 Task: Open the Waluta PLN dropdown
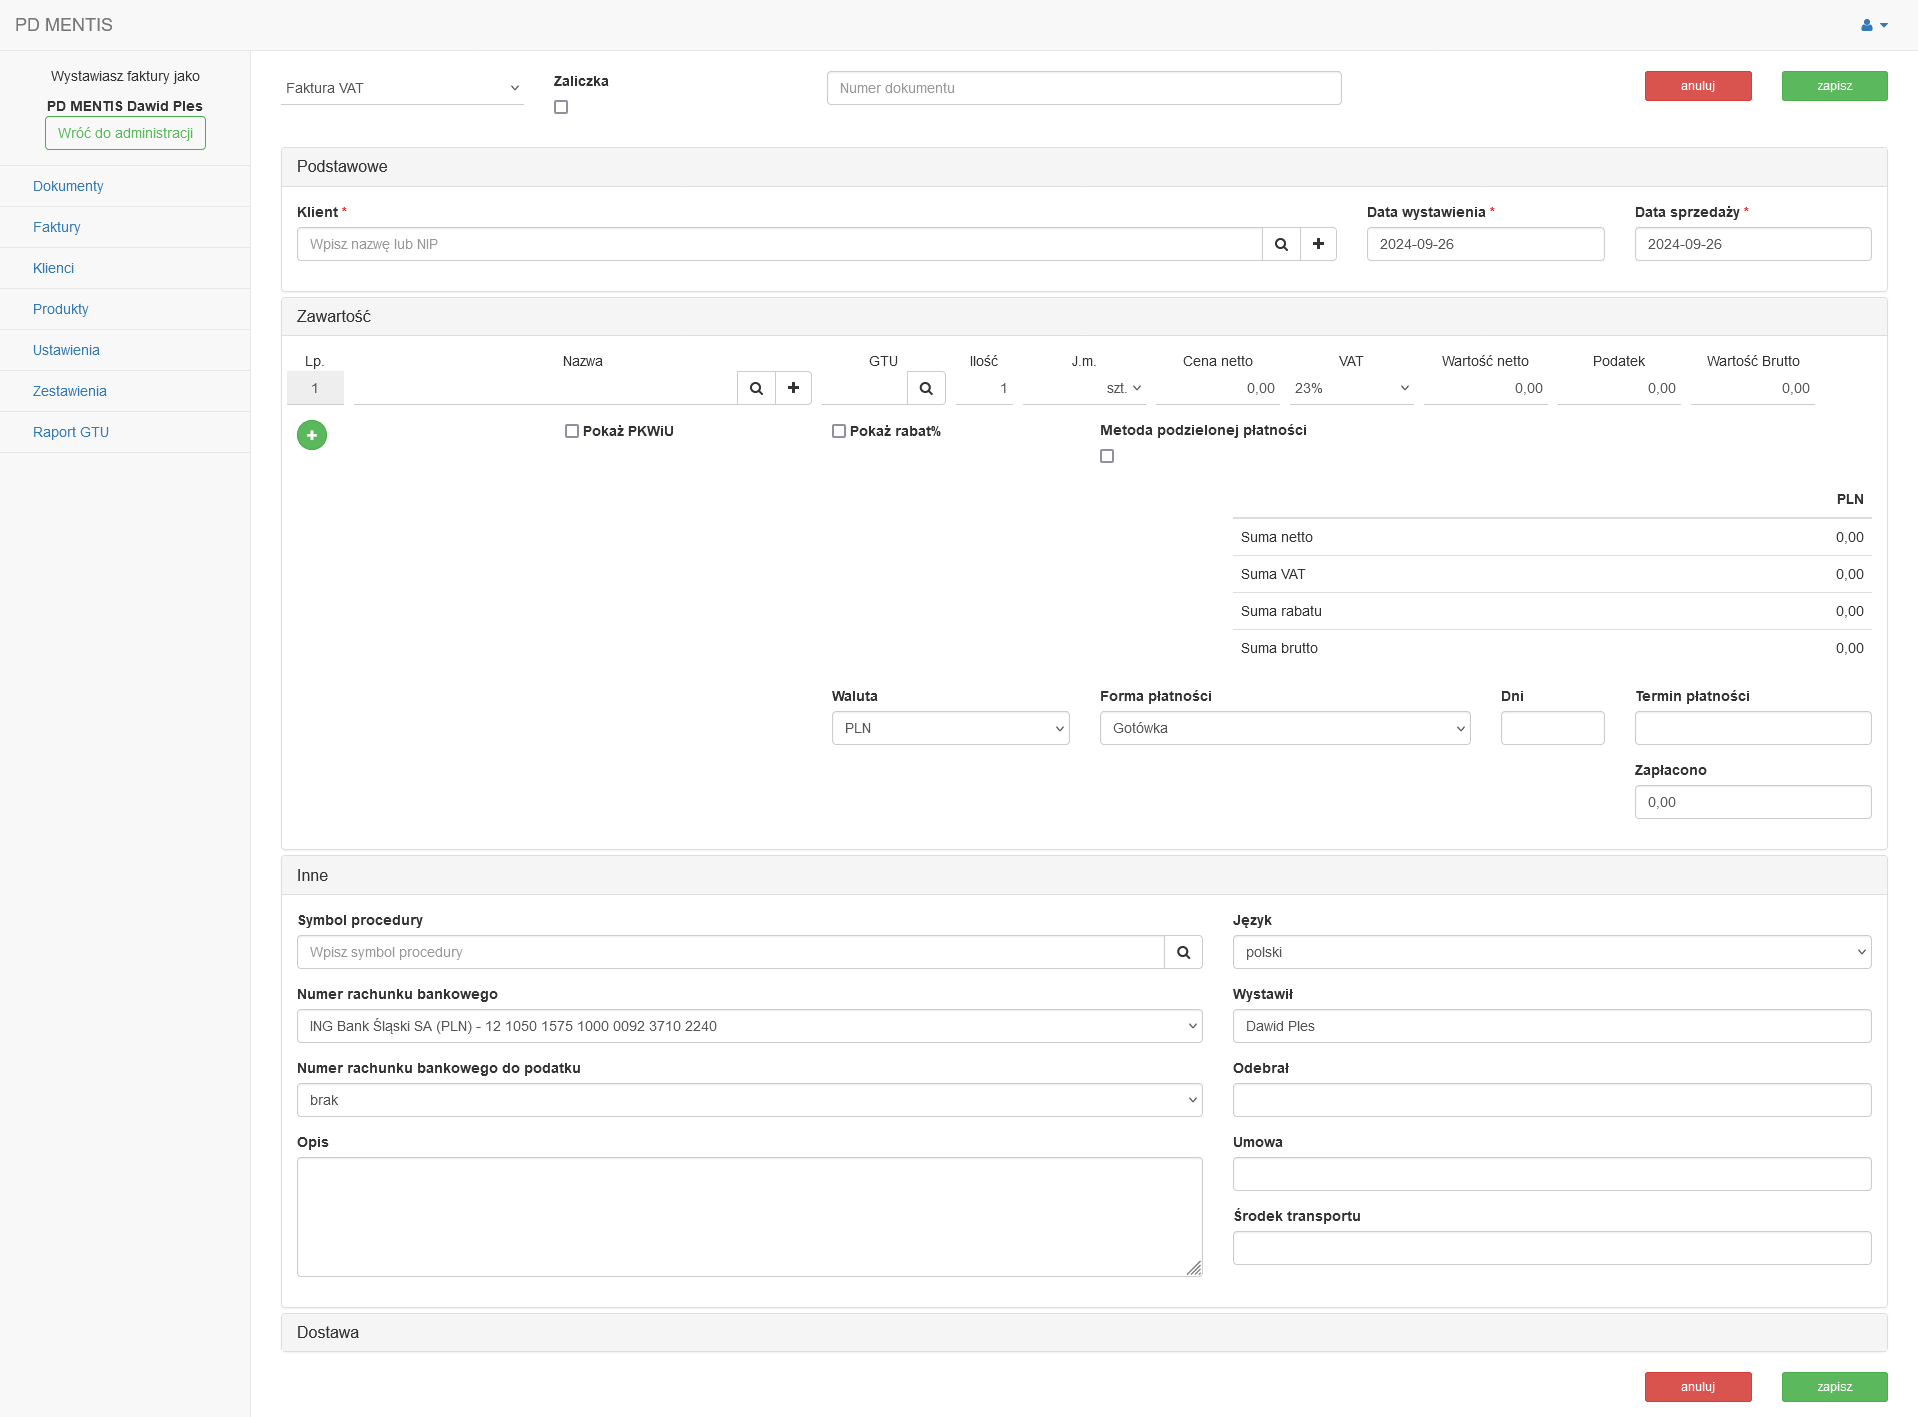(951, 728)
